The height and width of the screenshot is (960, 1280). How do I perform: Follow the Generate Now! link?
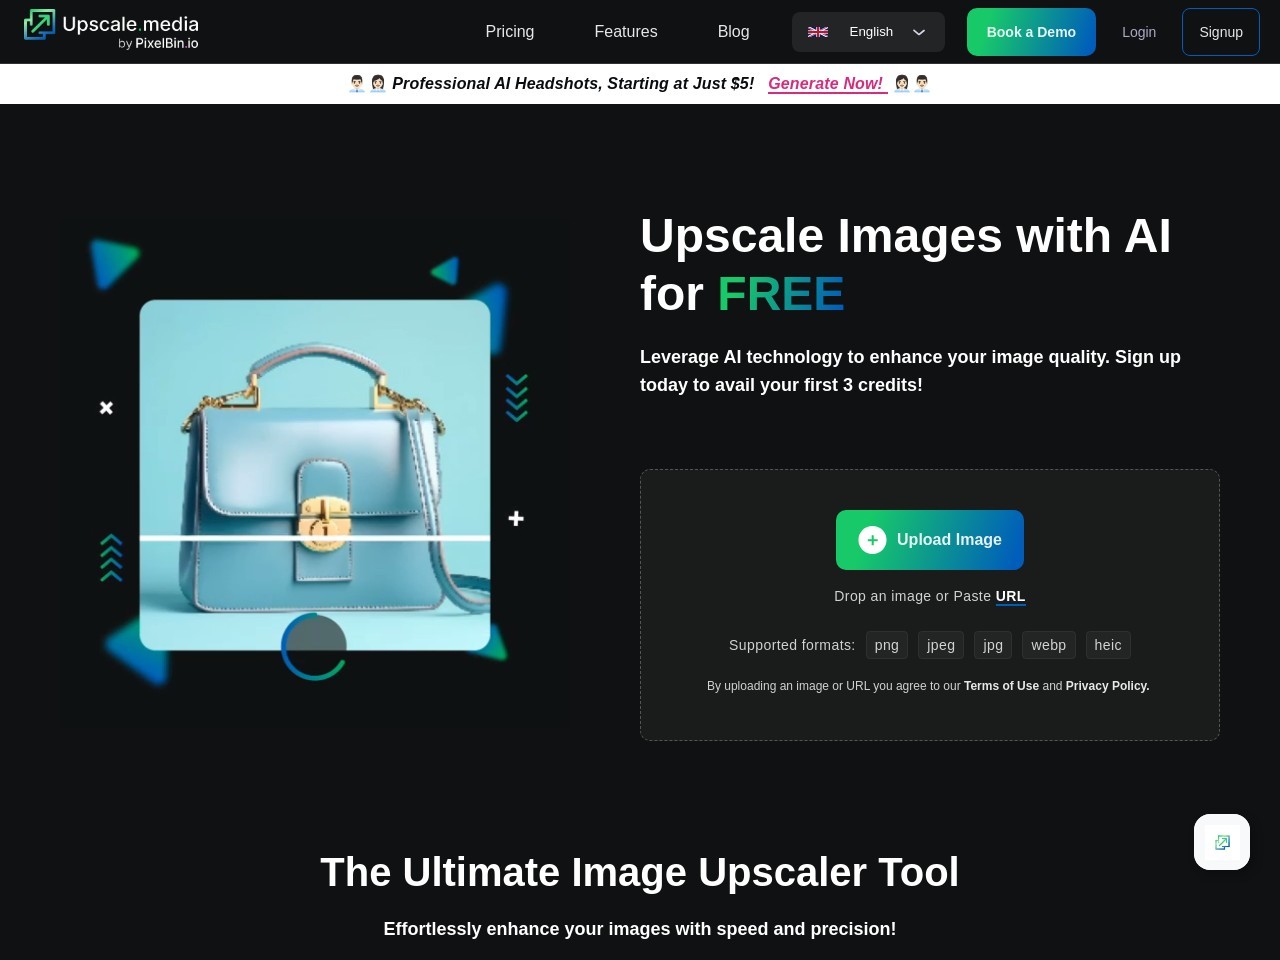826,84
